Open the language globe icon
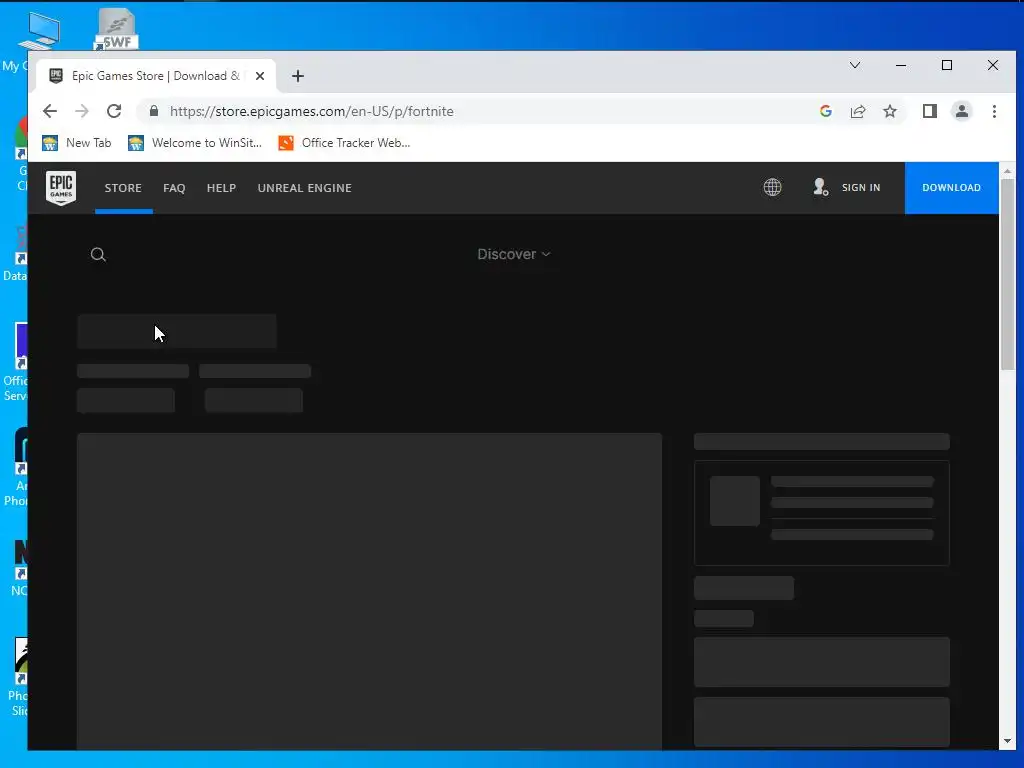The image size is (1024, 768). [772, 187]
